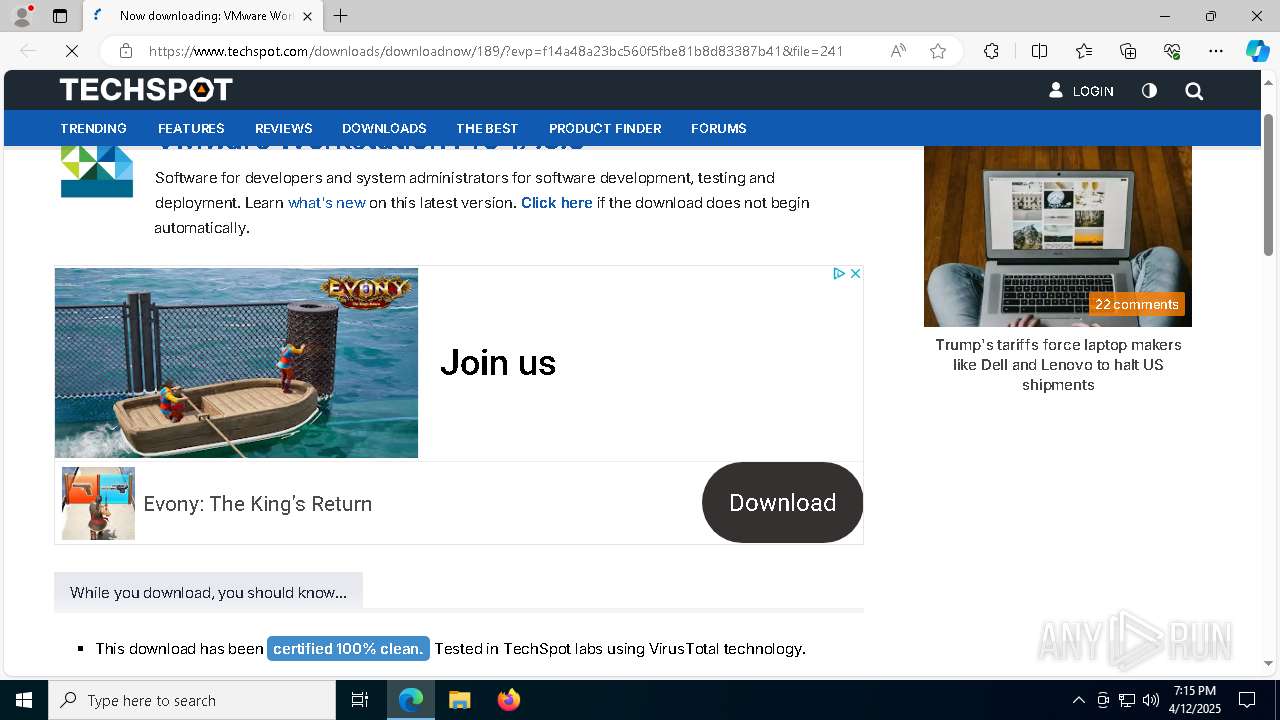Click the "Click here" download link
The height and width of the screenshot is (720, 1280).
coord(557,203)
